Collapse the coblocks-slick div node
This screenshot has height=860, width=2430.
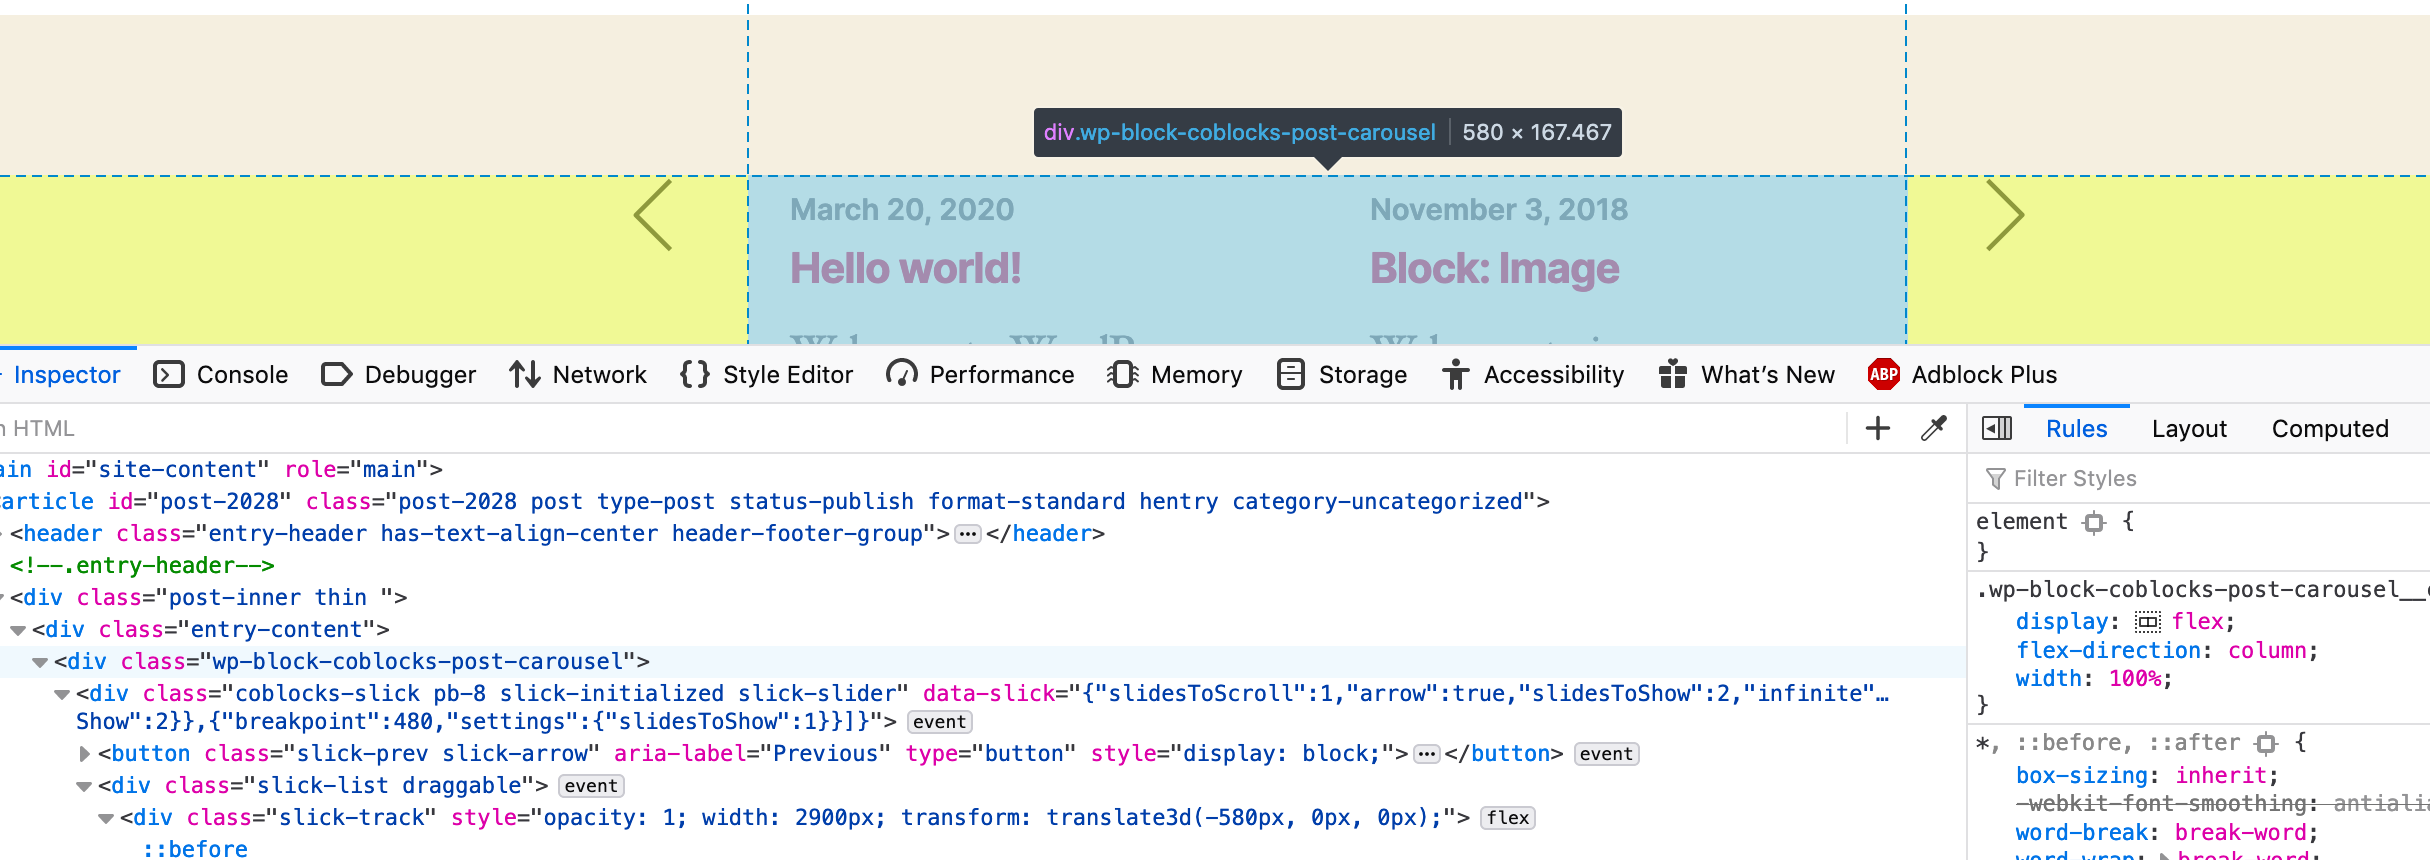[62, 694]
